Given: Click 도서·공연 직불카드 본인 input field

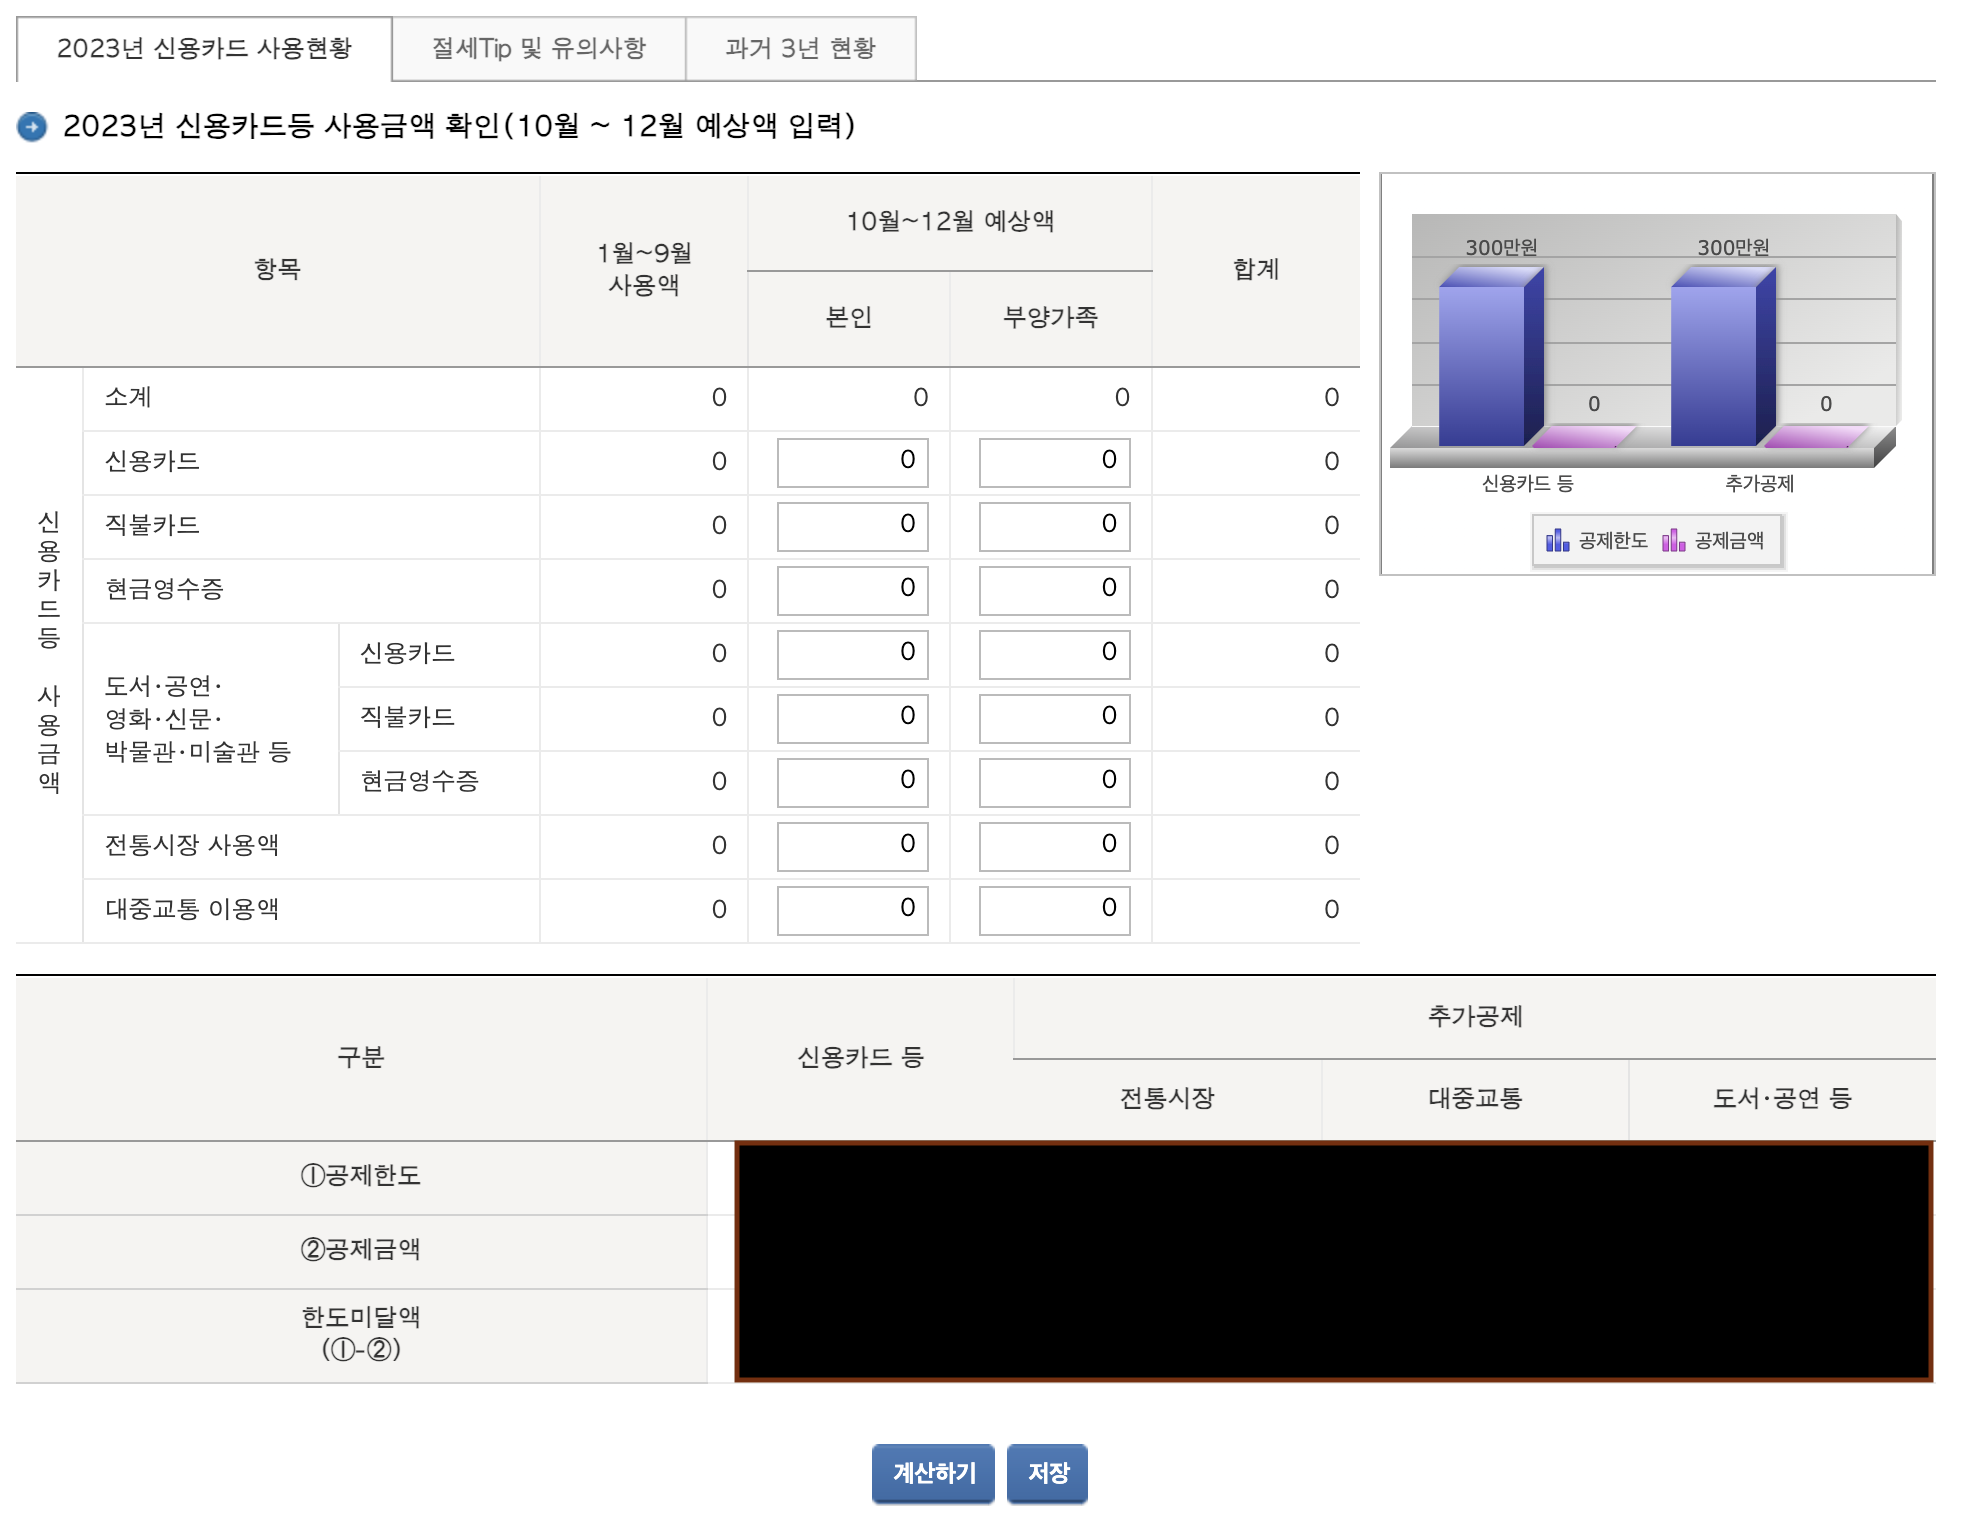Looking at the screenshot, I should tap(852, 718).
